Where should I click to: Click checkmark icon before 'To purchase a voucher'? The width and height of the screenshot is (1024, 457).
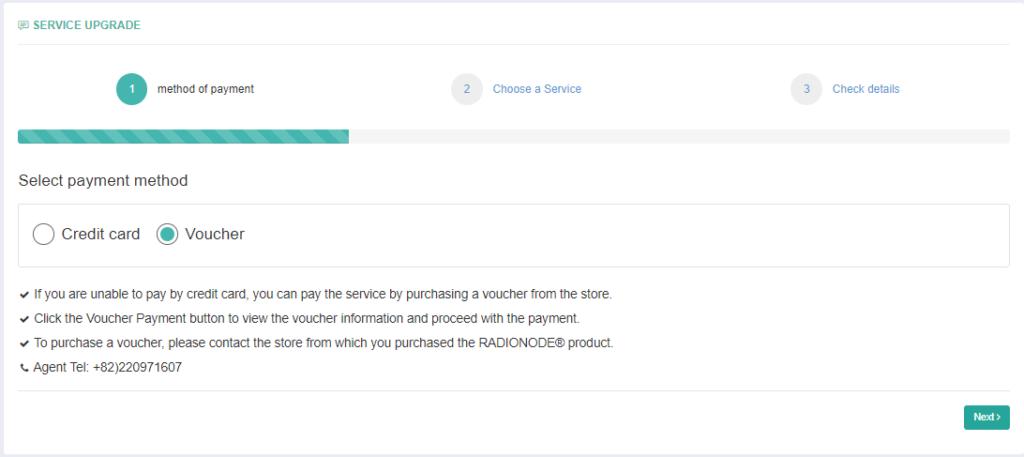pos(24,343)
